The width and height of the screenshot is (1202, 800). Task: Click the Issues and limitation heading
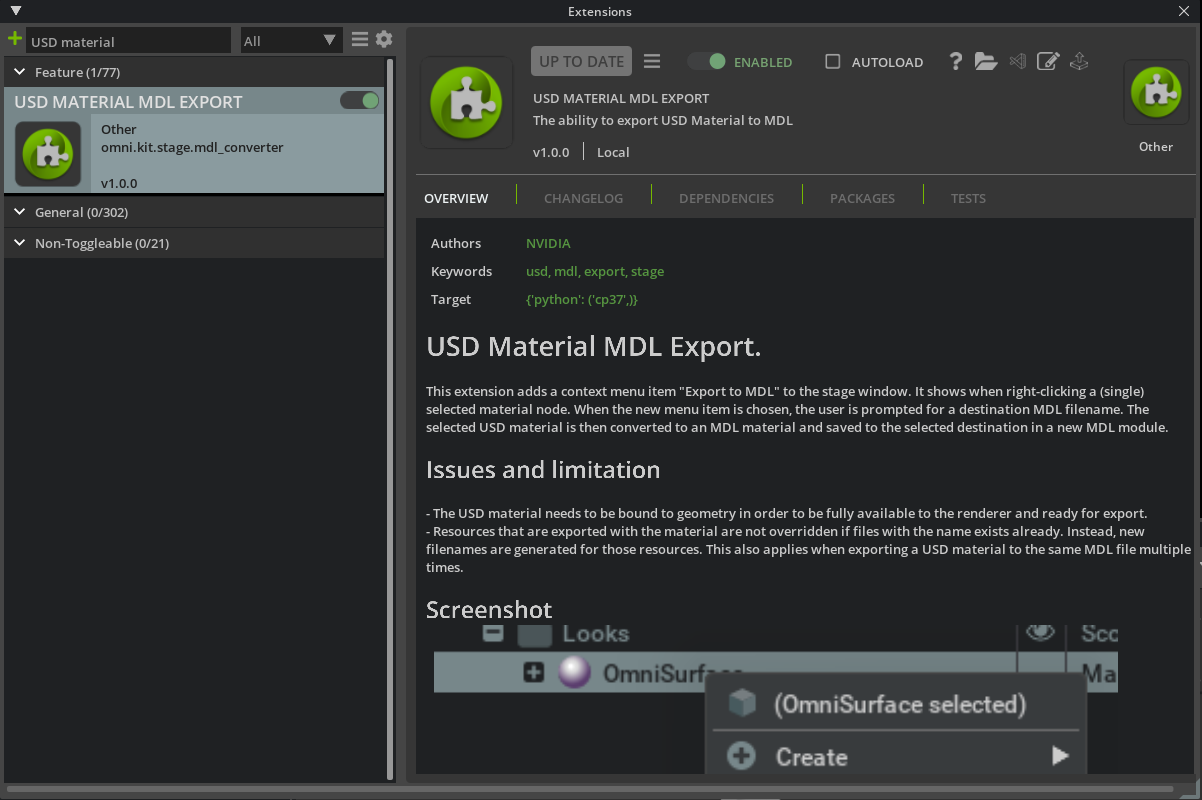click(543, 470)
